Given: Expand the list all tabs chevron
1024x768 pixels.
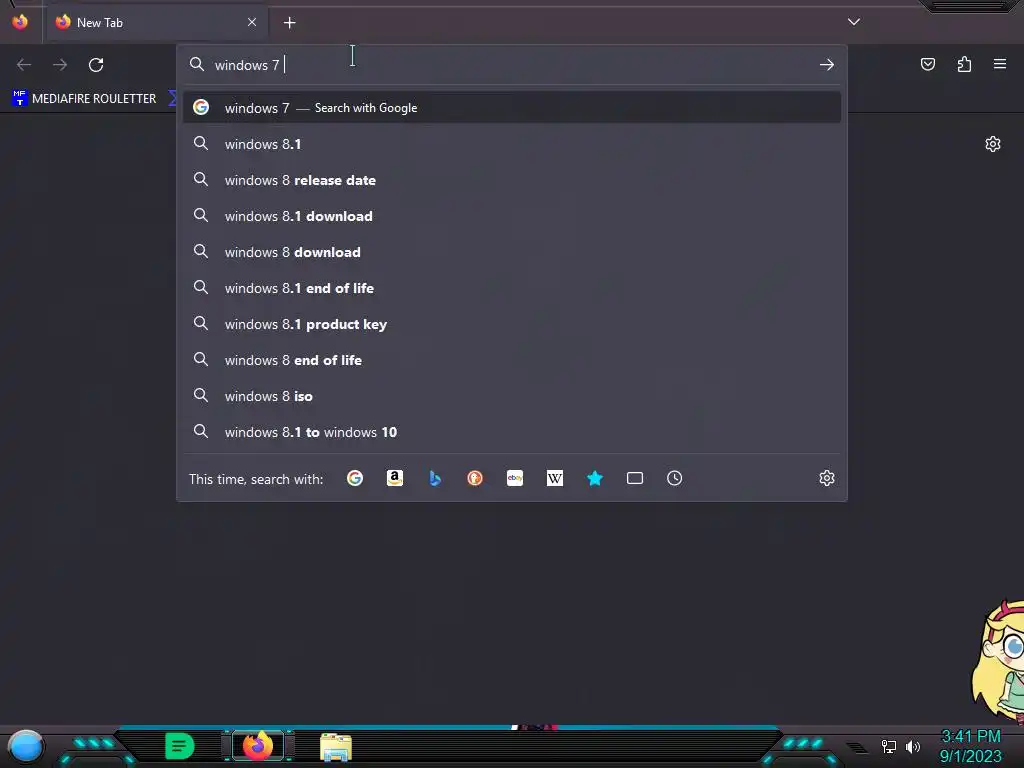Looking at the screenshot, I should click(x=854, y=22).
